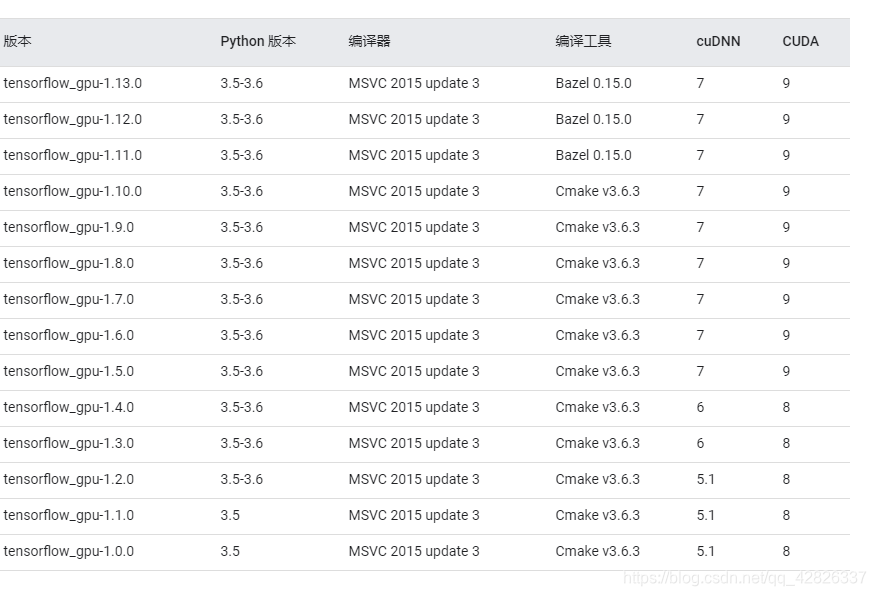Click cuDNN value 7 in tensorflow_gpu-1.13.0 row
Screen dimensions: 876x596
(x=700, y=83)
